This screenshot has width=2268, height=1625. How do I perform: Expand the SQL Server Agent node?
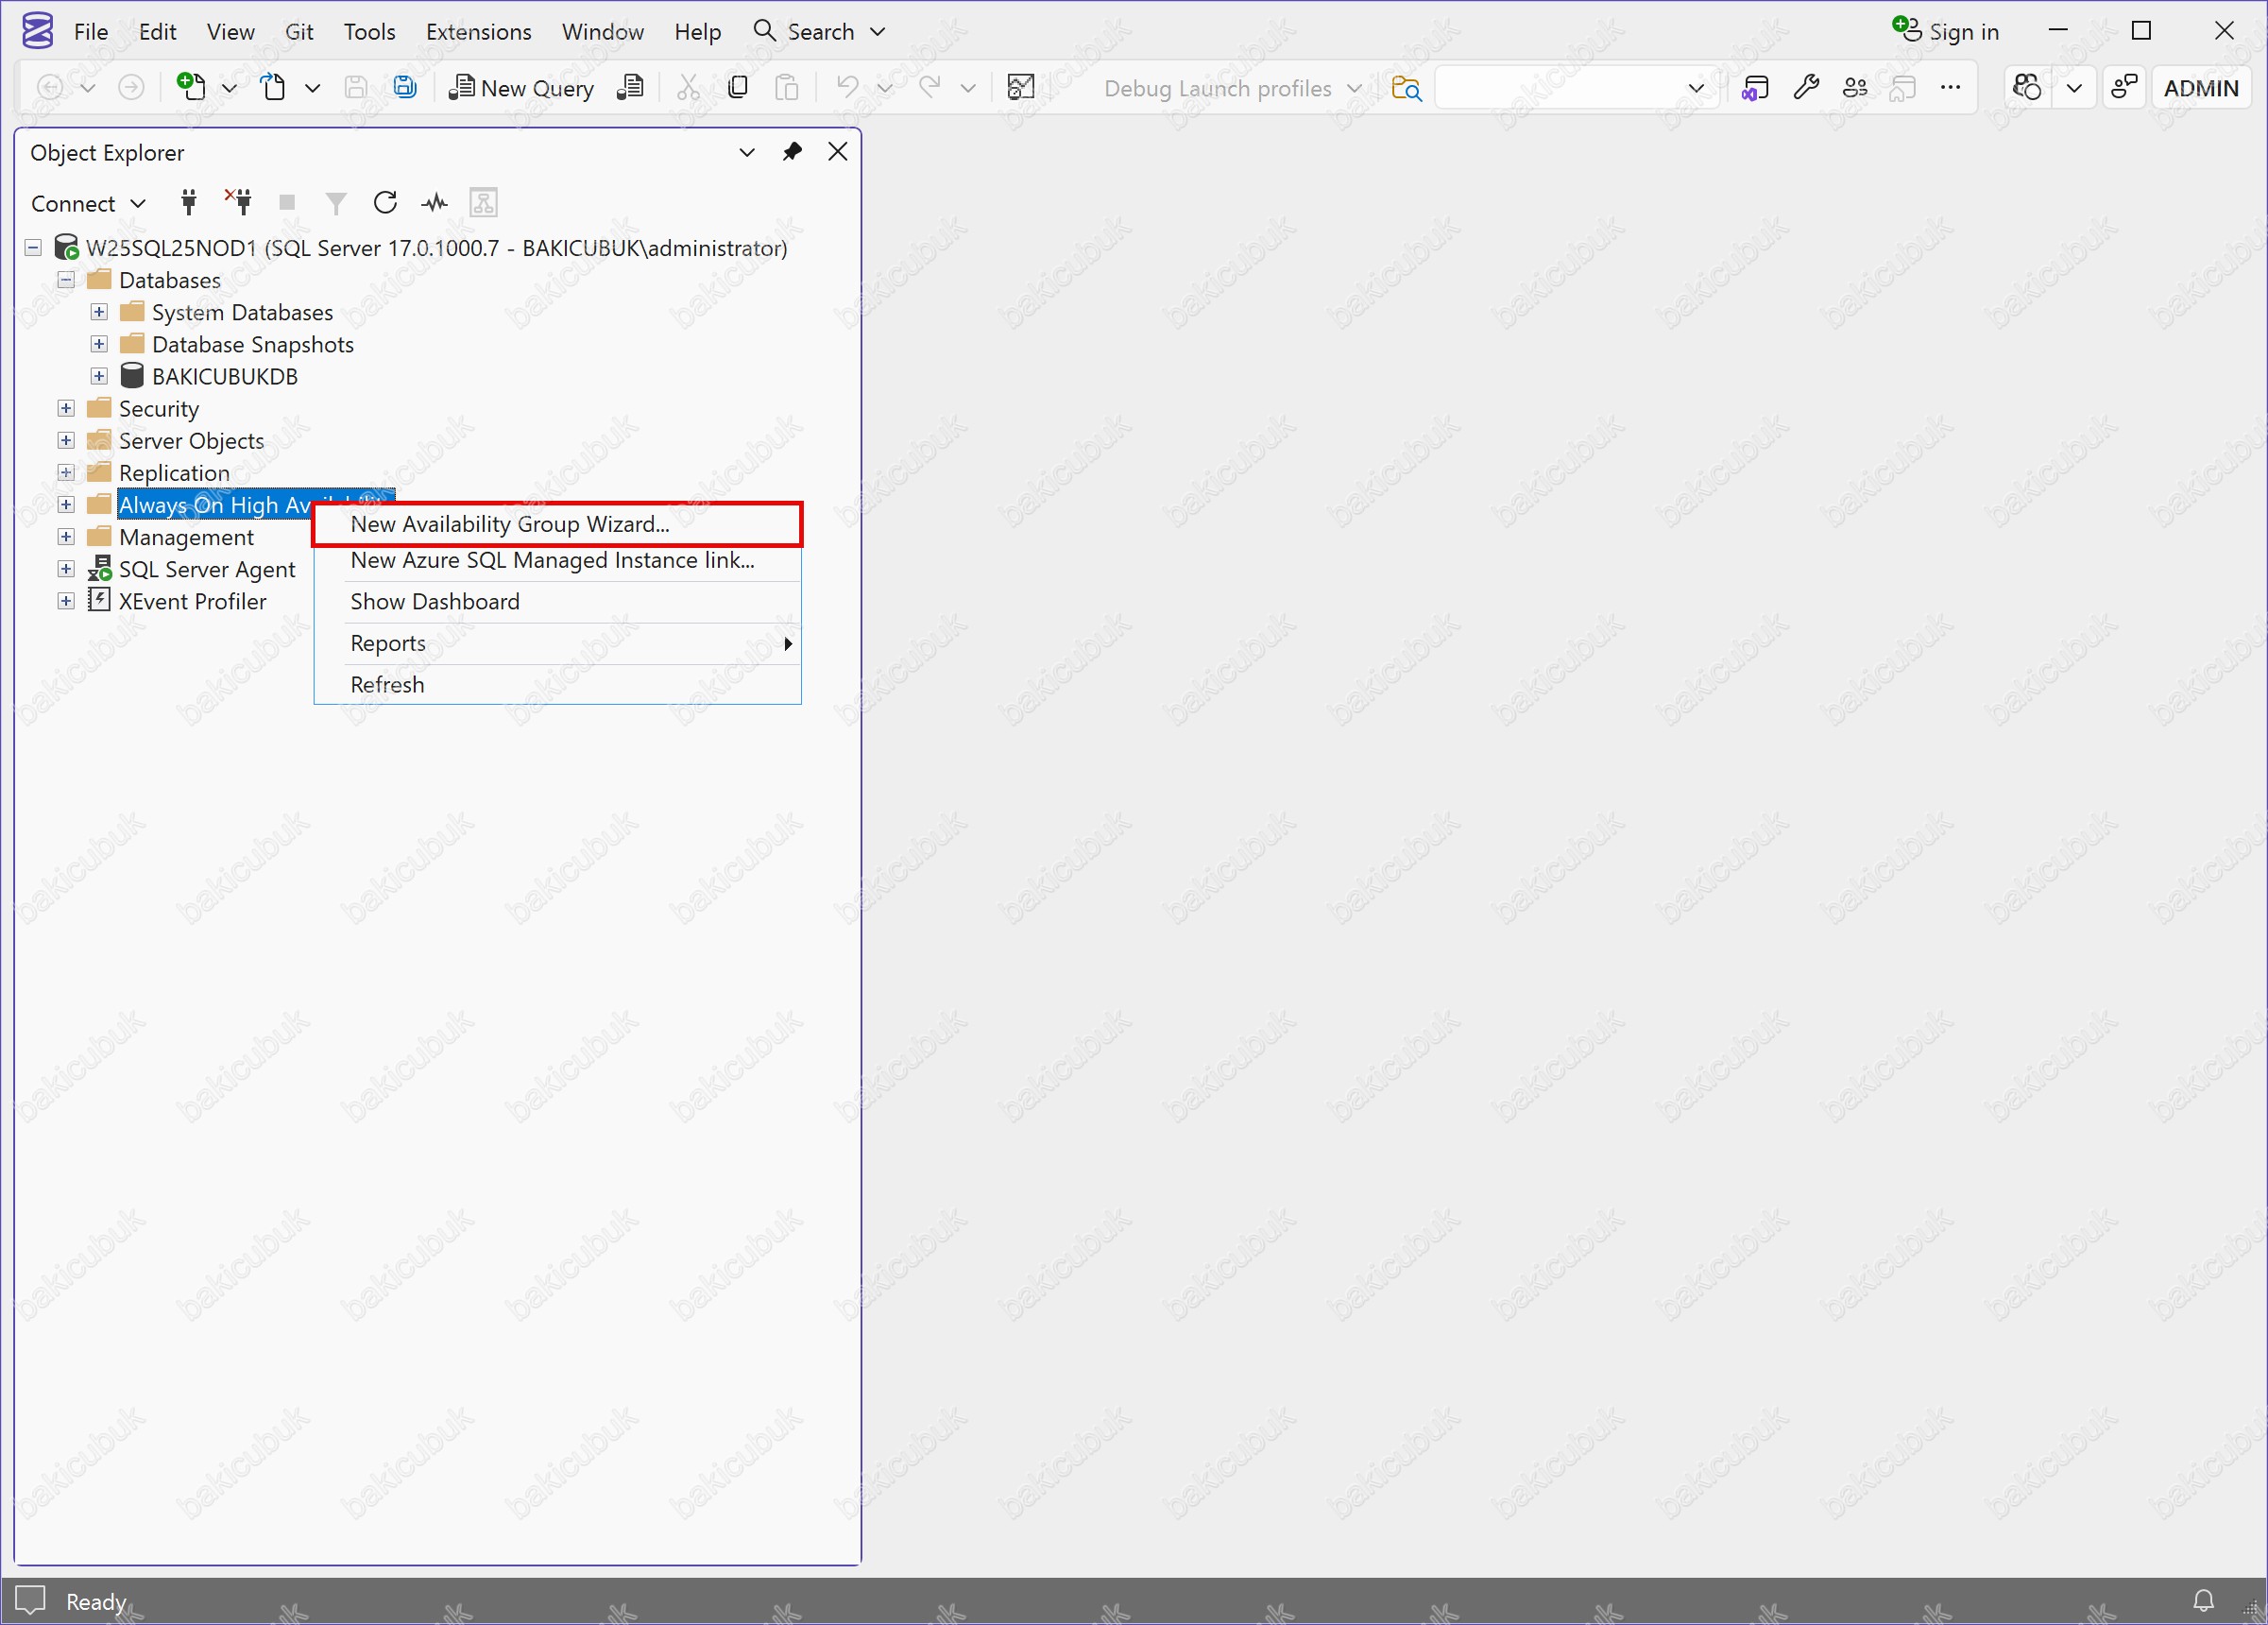click(x=66, y=569)
